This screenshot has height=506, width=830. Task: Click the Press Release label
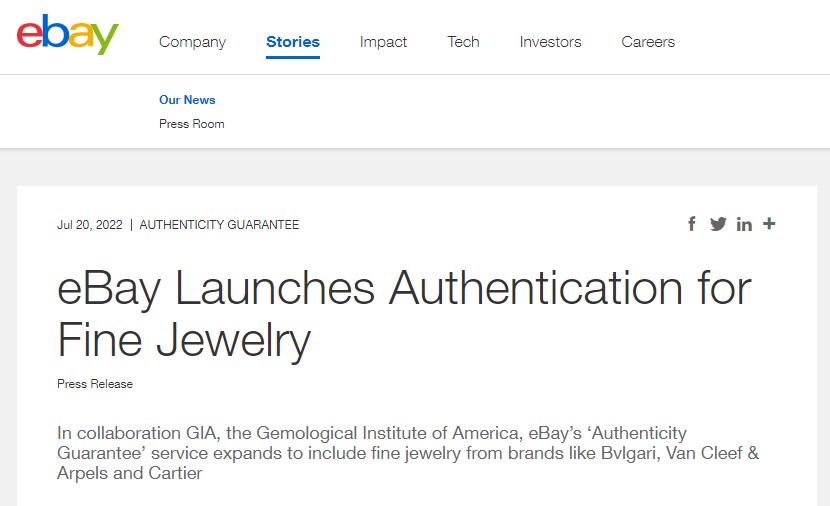(x=95, y=384)
